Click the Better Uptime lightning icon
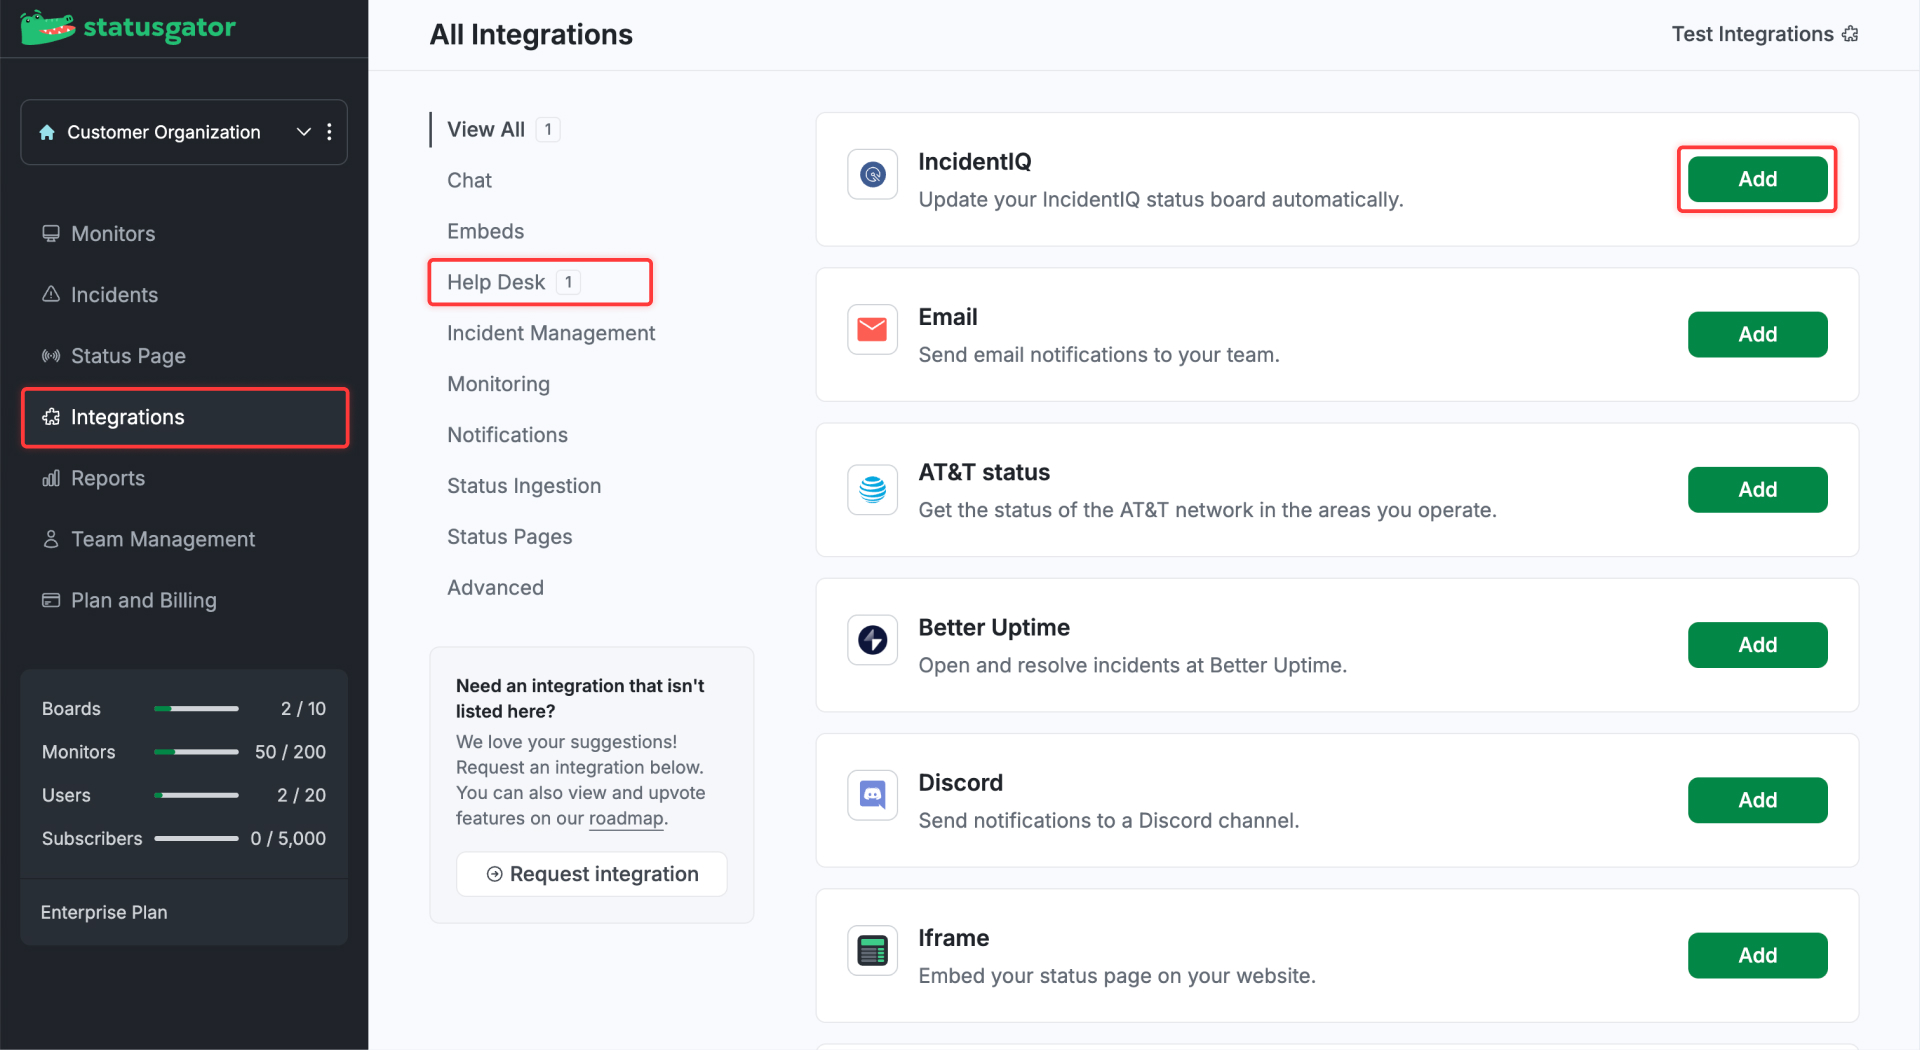 [872, 640]
